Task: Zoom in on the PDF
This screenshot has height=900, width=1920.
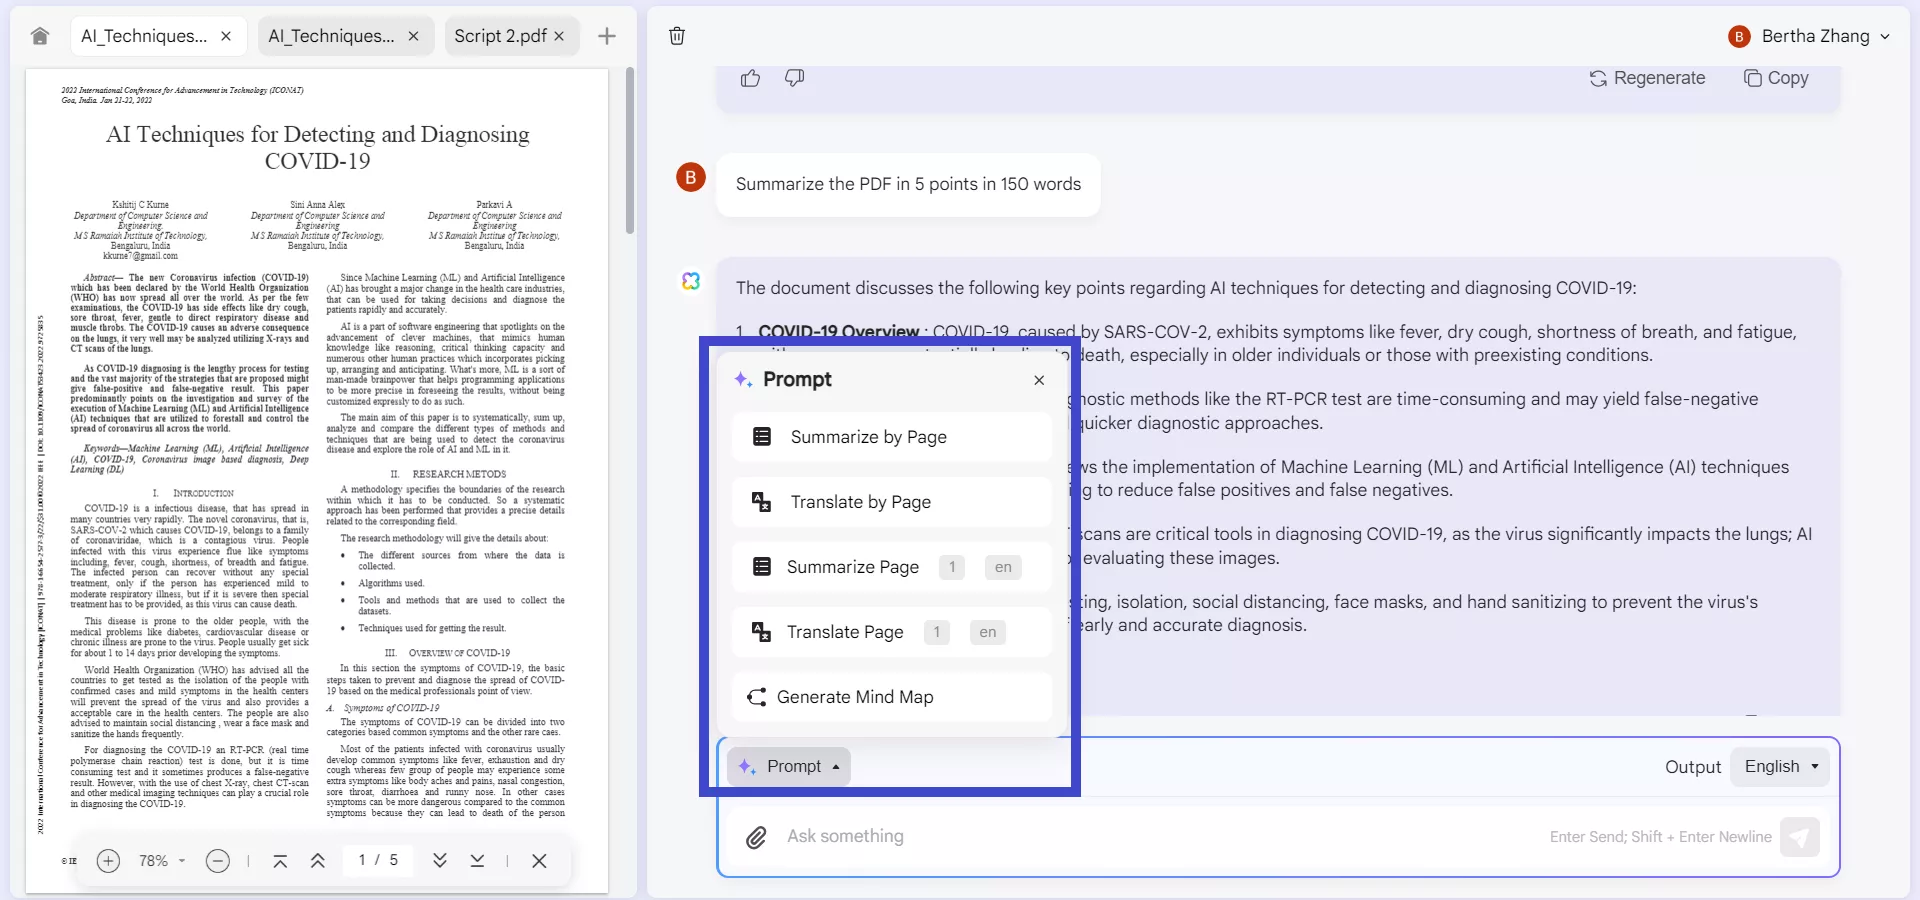Action: point(108,861)
